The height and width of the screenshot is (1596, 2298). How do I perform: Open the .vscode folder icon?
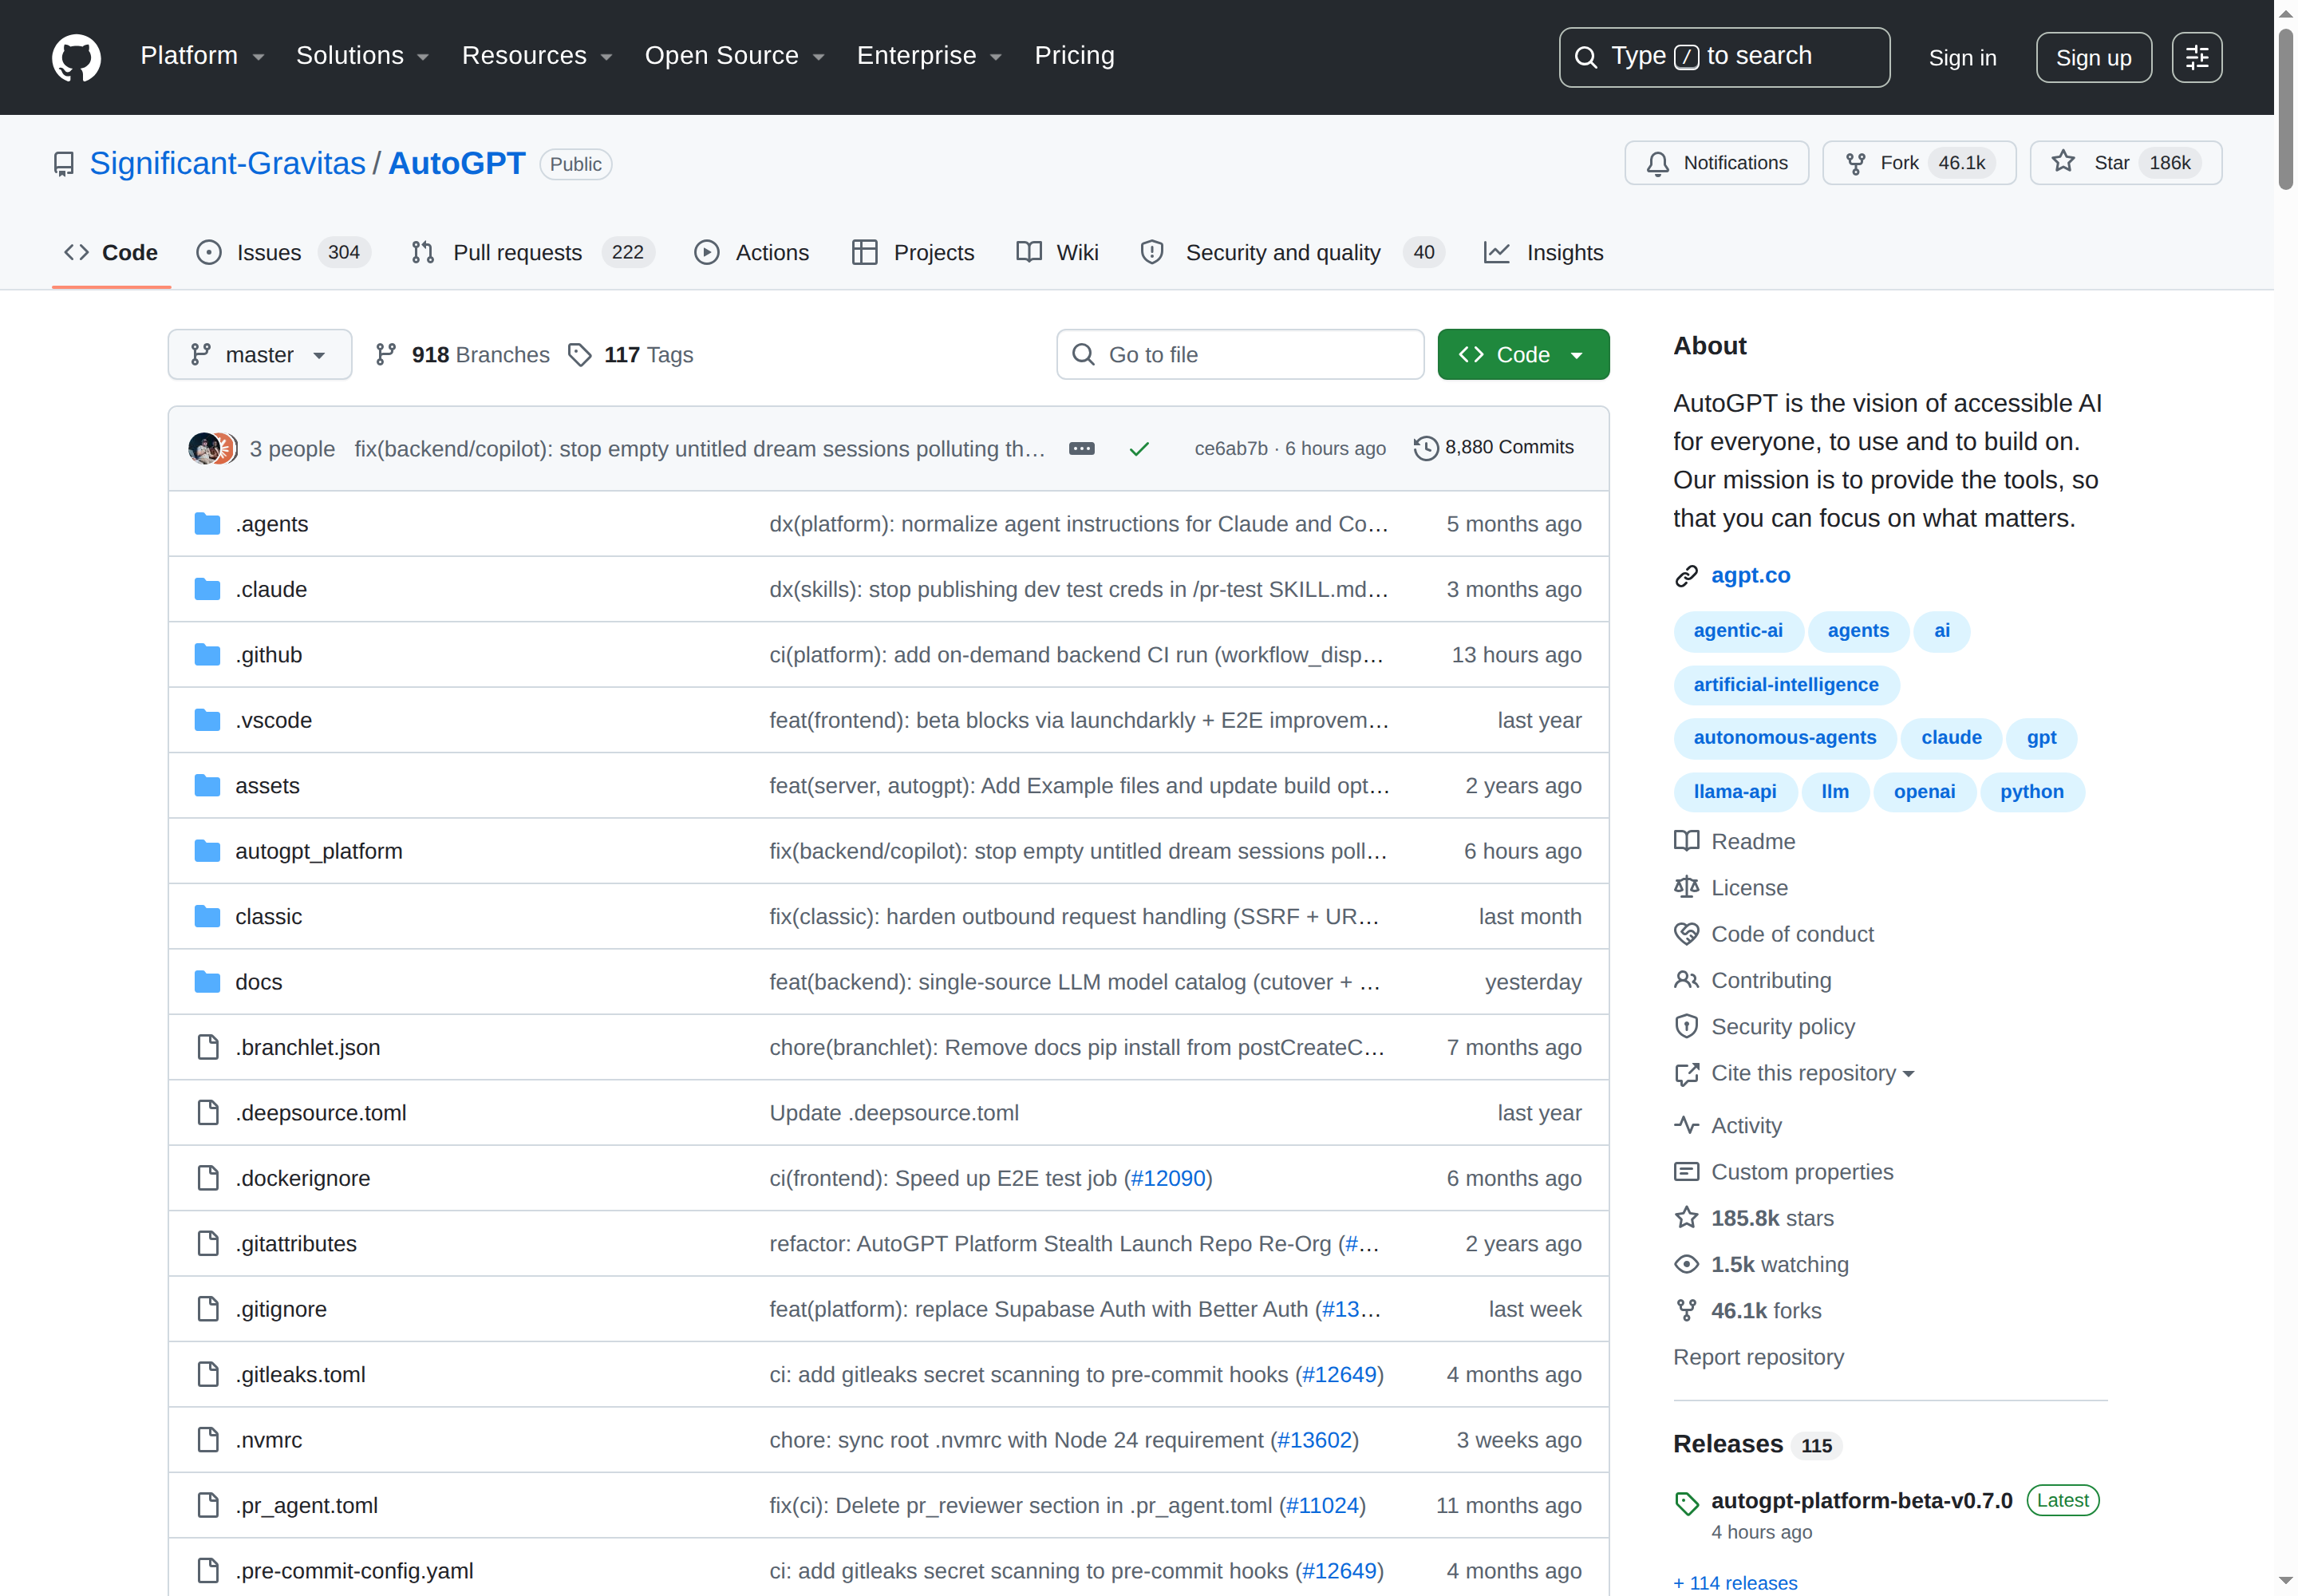pos(207,721)
